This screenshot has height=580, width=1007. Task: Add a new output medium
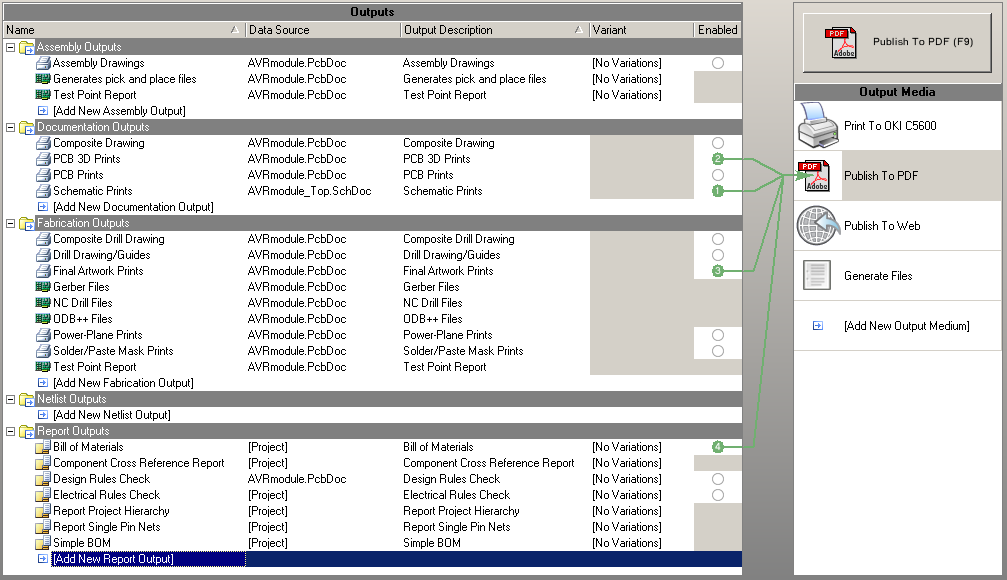pyautogui.click(x=906, y=326)
